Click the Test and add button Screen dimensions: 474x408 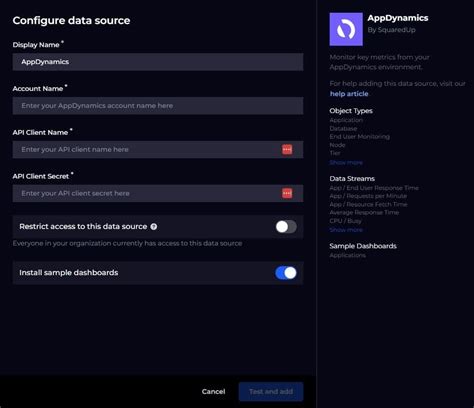271,391
